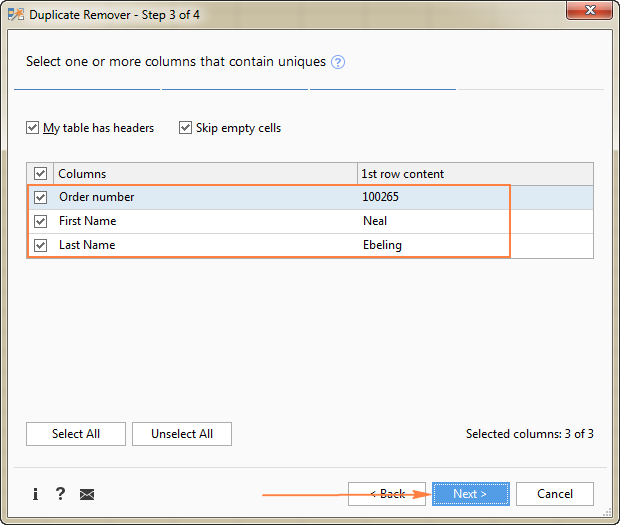Screen dimensions: 620x525
Task: Cancel the Duplicate Remover wizard
Action: [555, 494]
